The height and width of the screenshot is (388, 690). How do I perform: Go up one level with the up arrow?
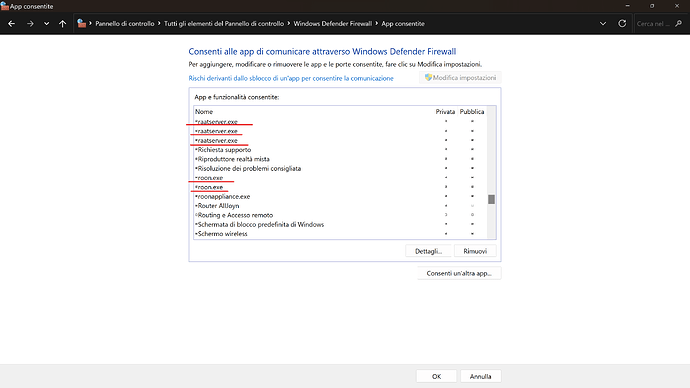click(62, 24)
